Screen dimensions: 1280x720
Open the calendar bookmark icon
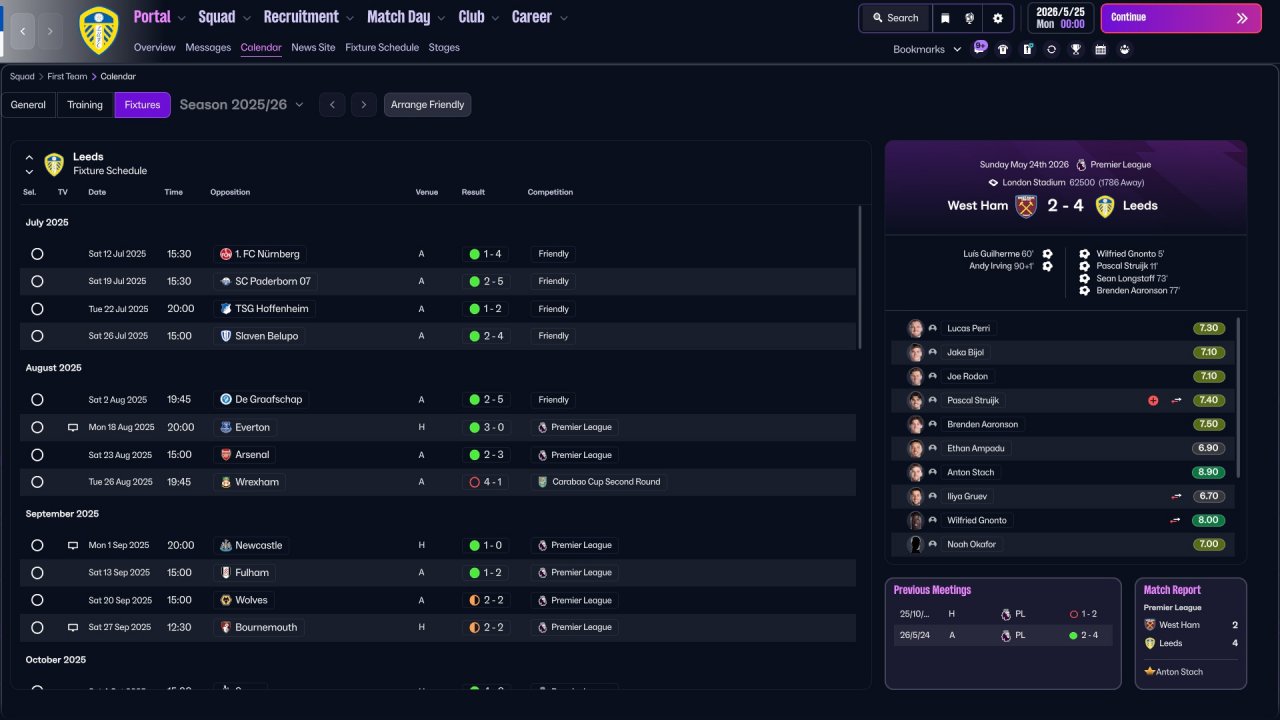click(1100, 49)
